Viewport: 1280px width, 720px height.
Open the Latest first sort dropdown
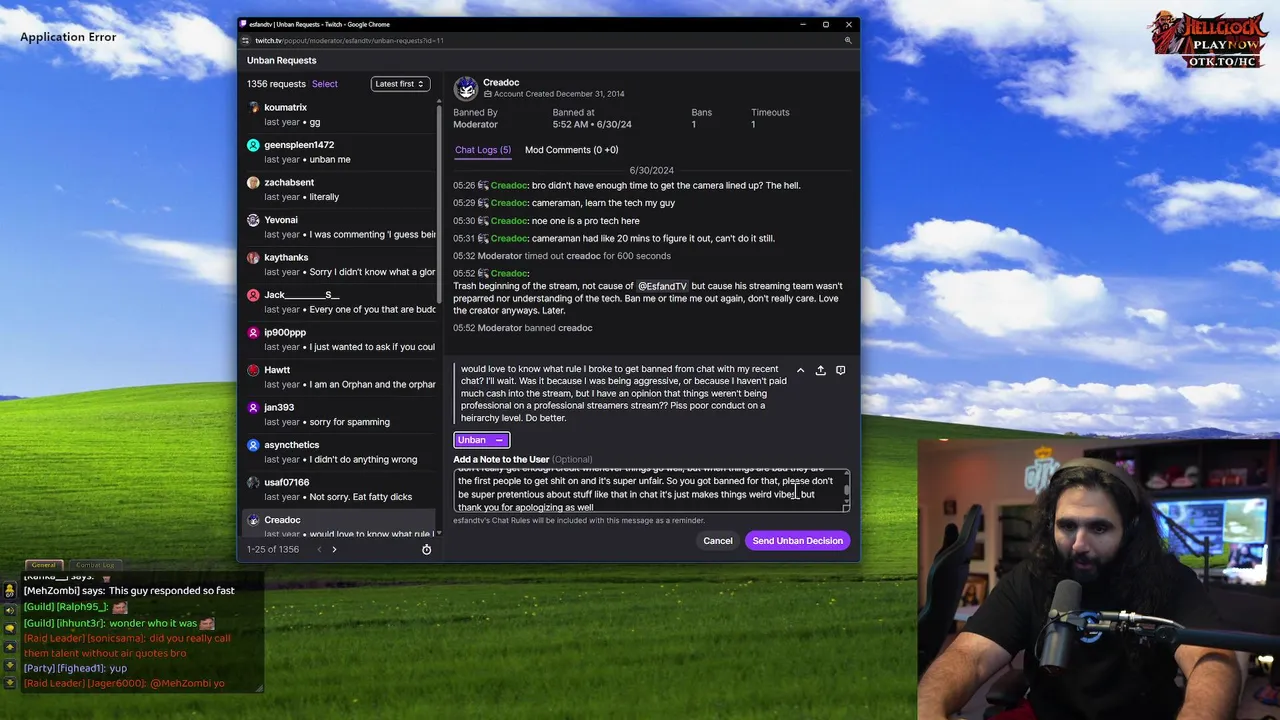(x=400, y=84)
